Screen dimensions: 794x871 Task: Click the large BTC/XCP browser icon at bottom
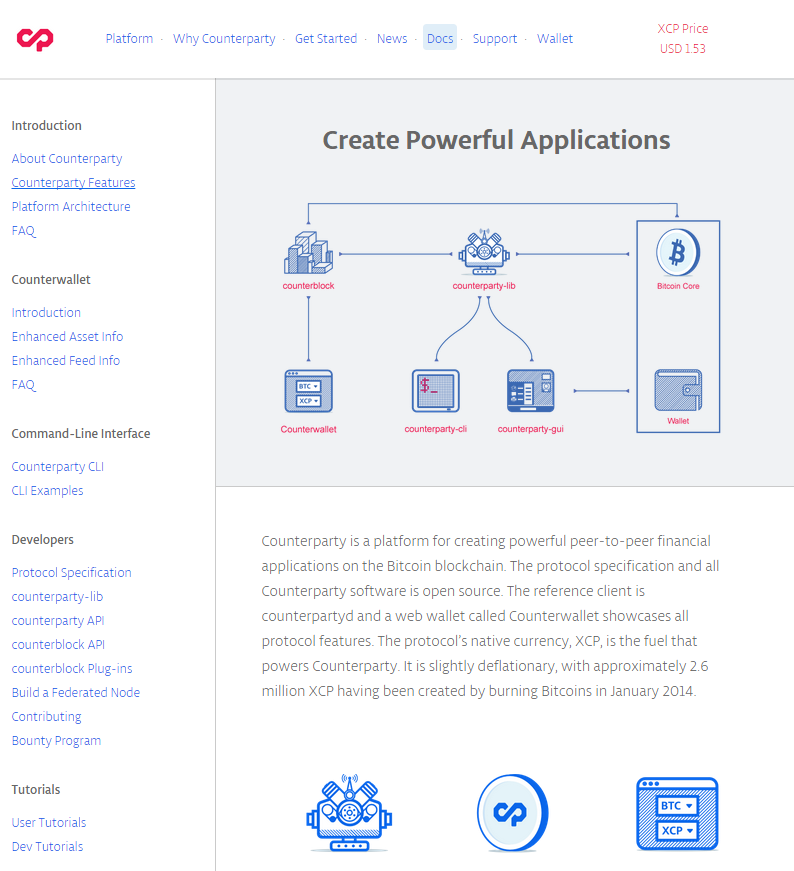[677, 814]
